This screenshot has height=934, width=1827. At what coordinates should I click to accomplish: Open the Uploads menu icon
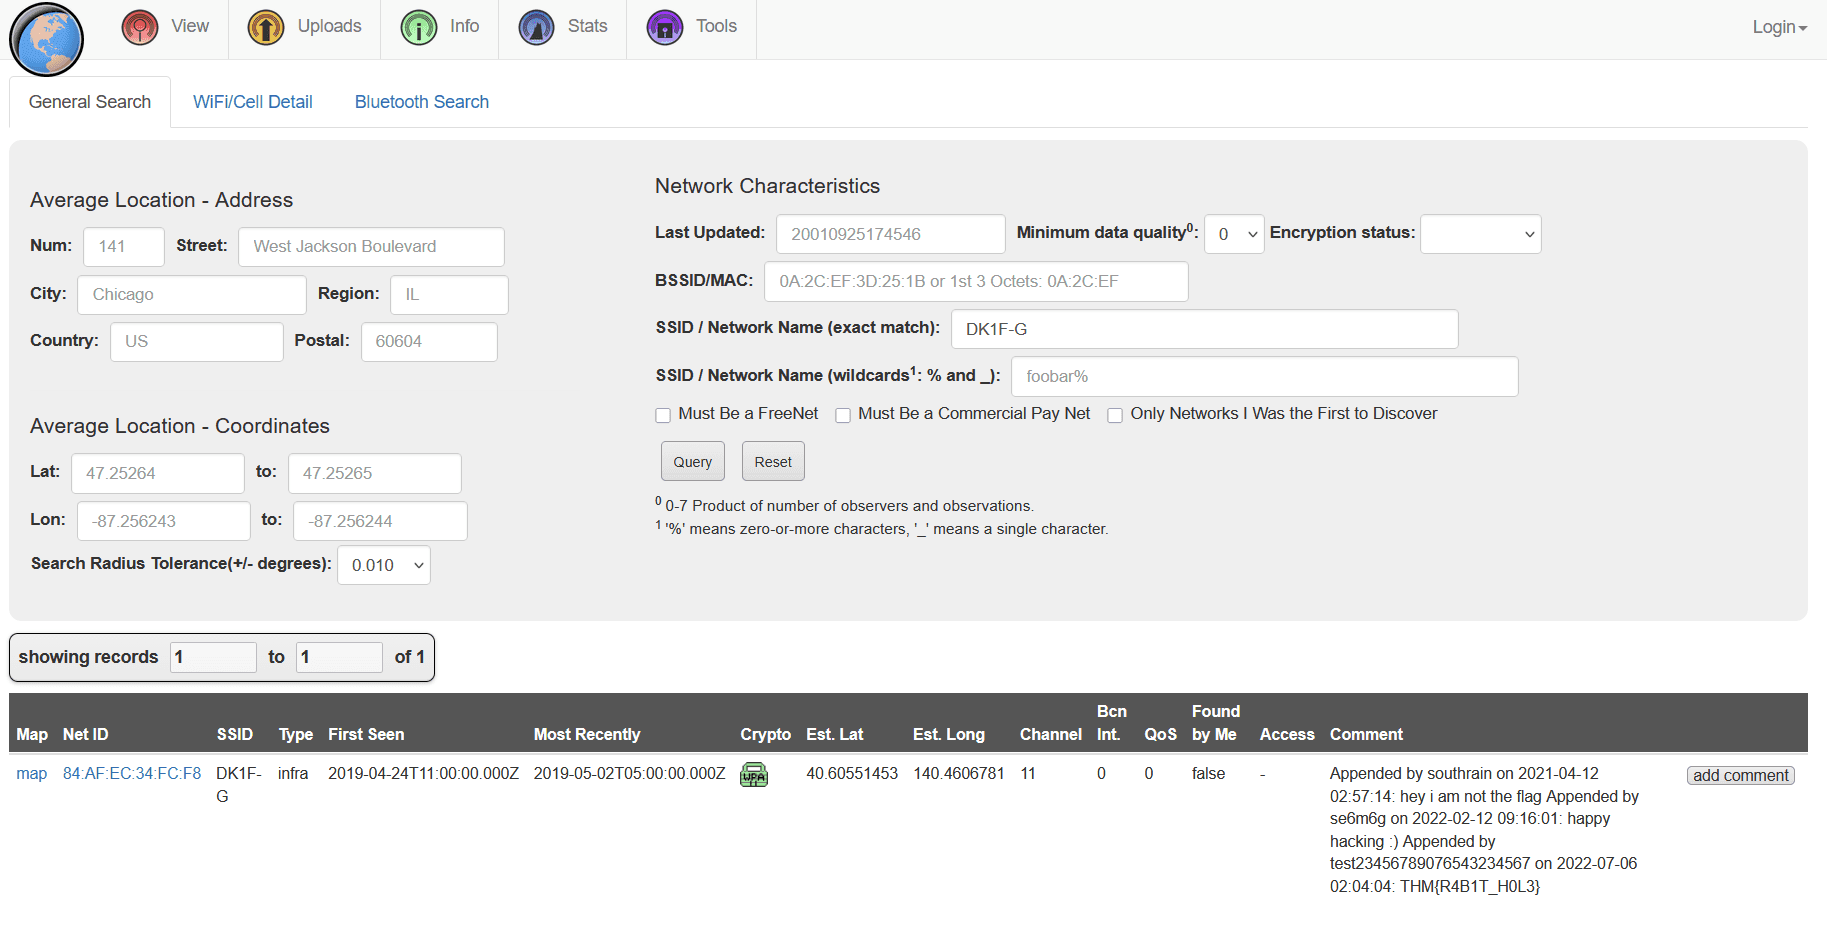(266, 27)
